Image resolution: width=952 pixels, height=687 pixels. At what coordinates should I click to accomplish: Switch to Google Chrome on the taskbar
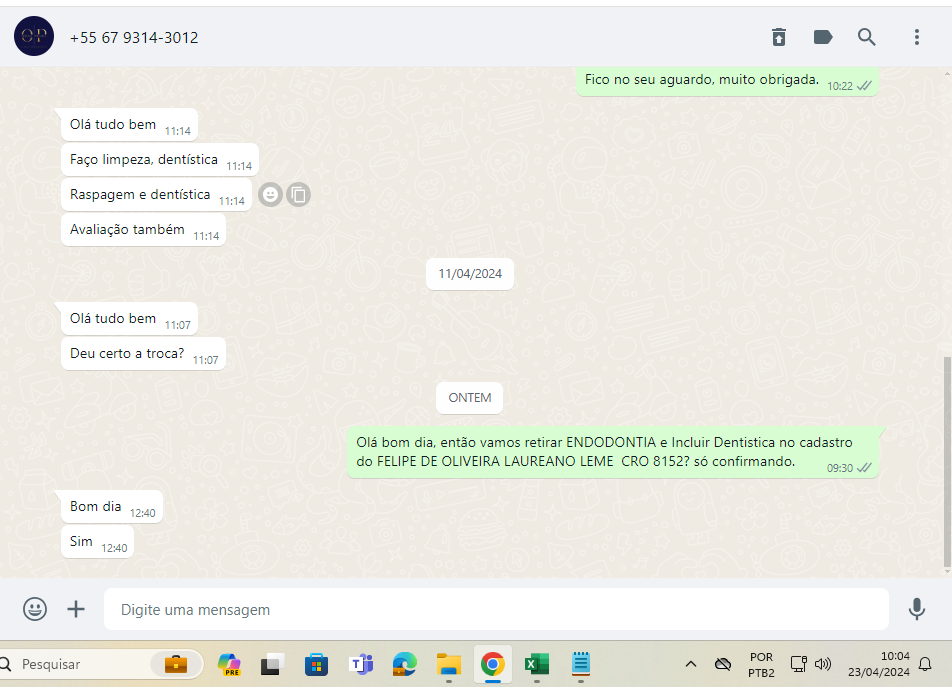[x=492, y=665]
